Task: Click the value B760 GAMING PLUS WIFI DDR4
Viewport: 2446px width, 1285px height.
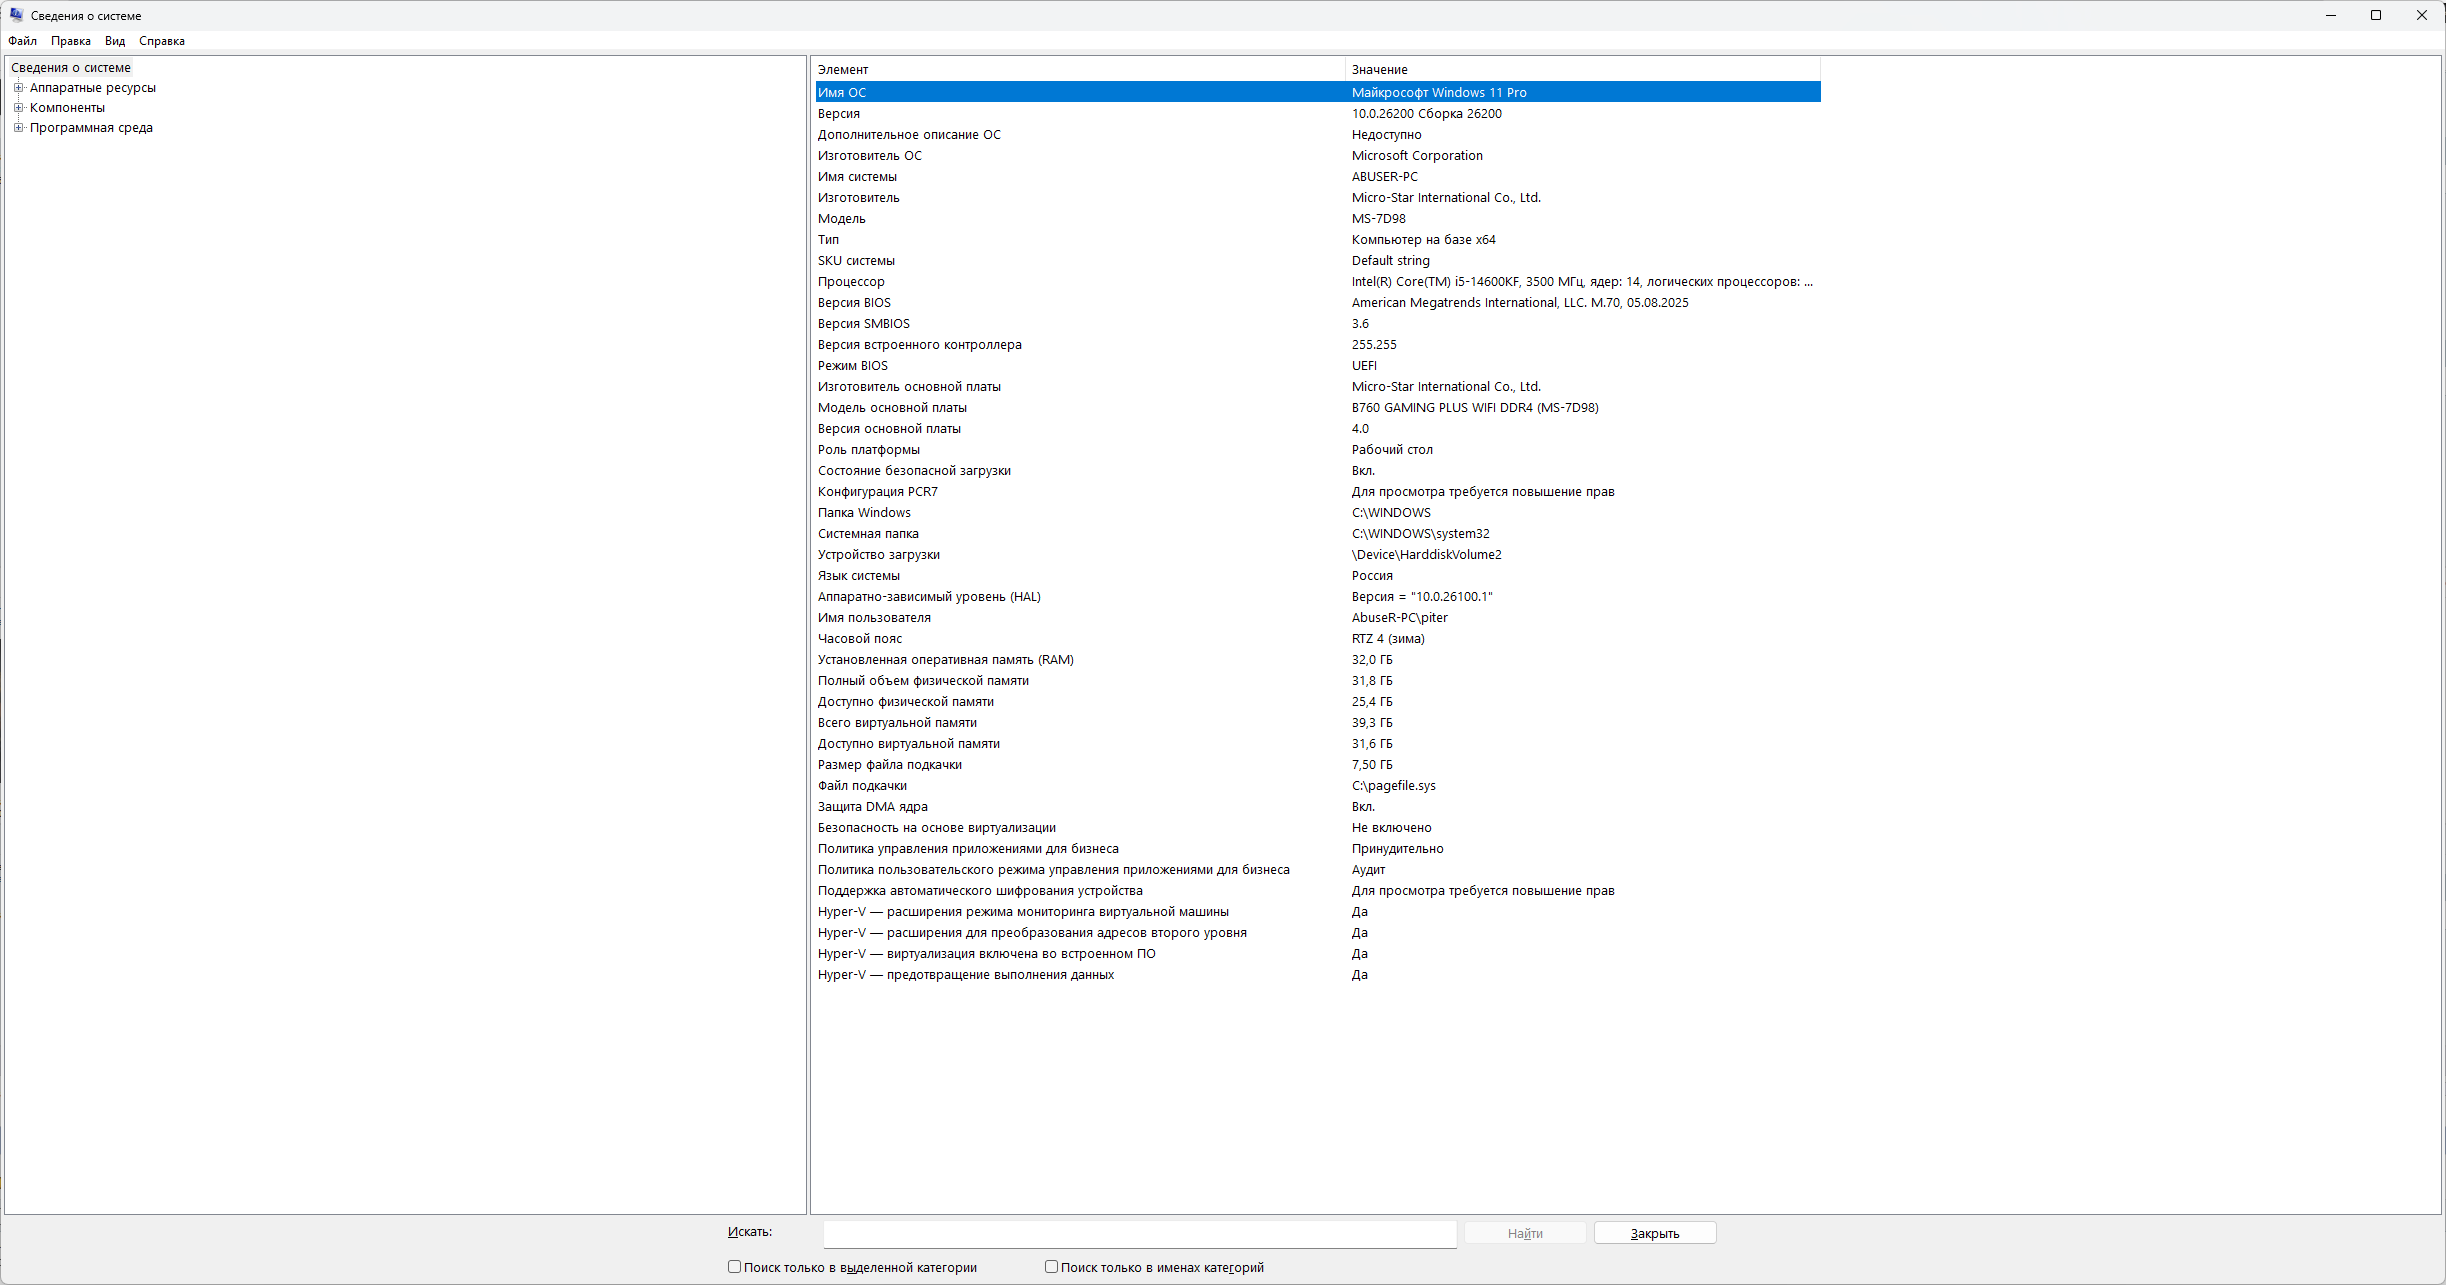Action: [x=1475, y=407]
